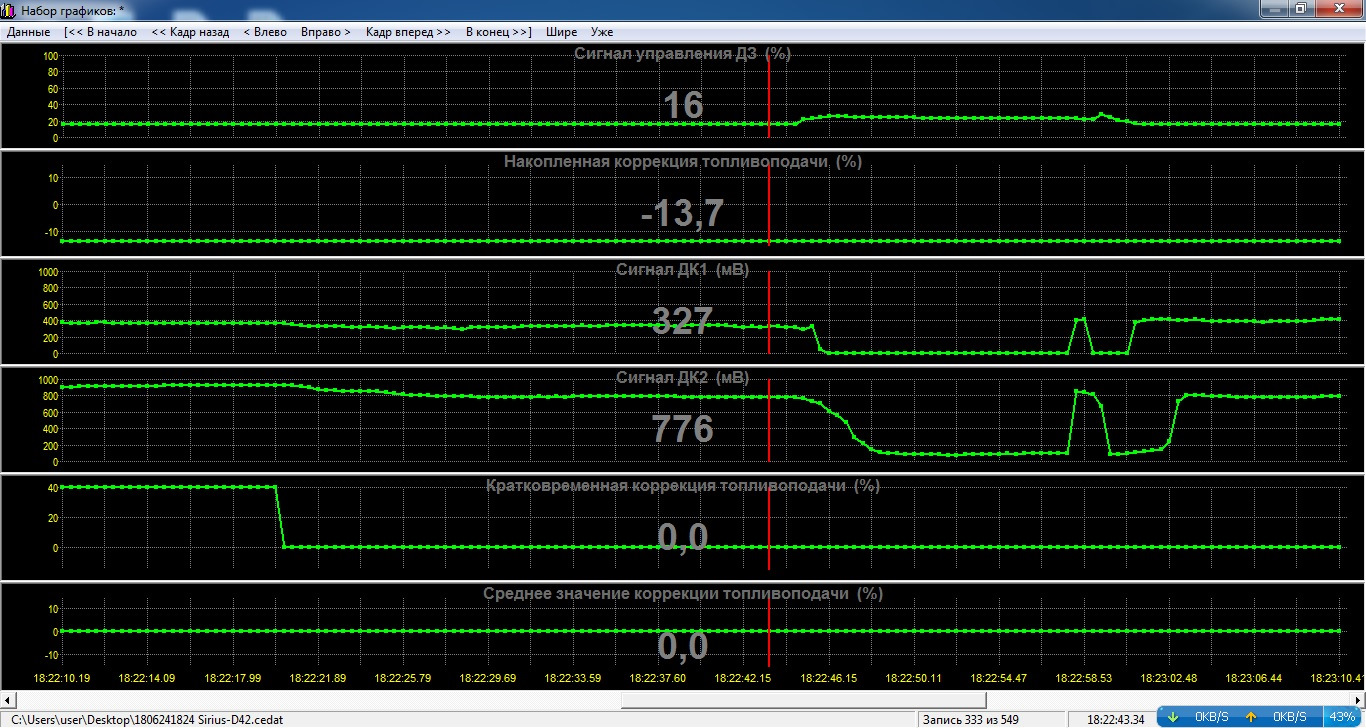
Task: Restore down the Набор графиков window
Action: point(1301,8)
